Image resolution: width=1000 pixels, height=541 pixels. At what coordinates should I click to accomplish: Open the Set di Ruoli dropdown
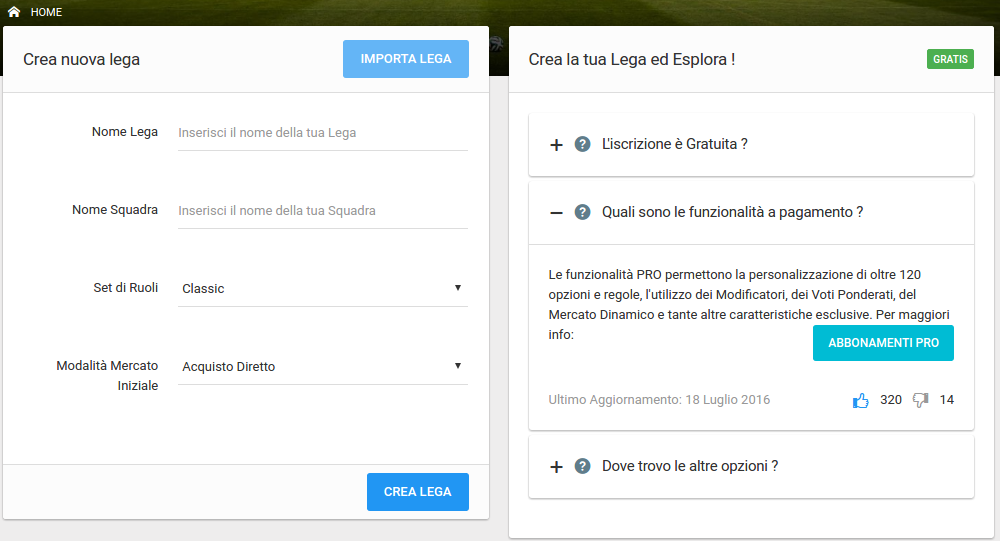click(322, 288)
